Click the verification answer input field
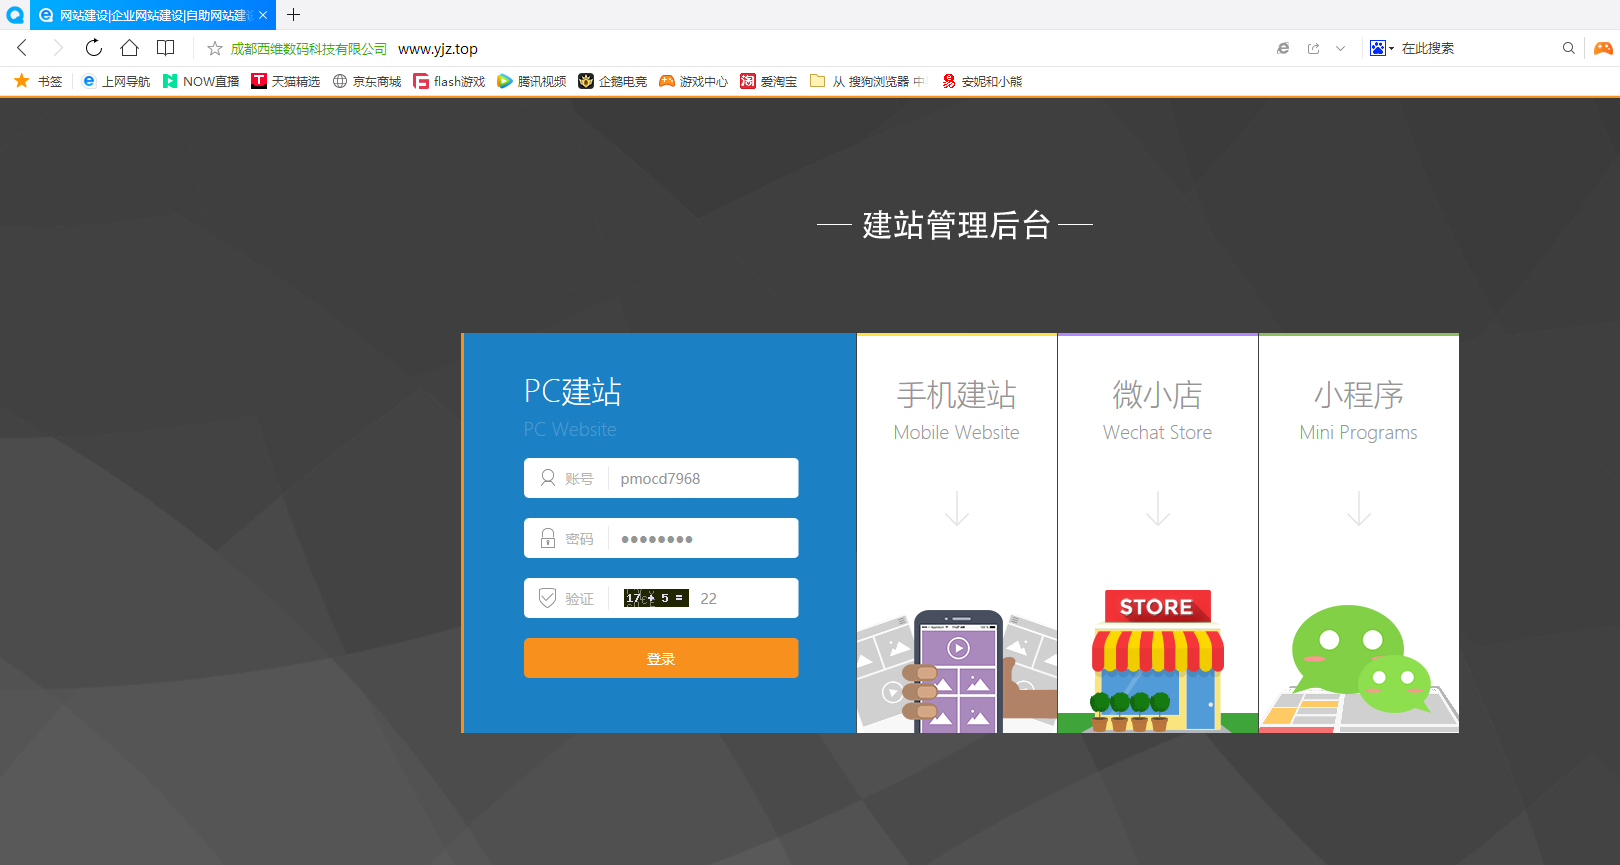This screenshot has width=1620, height=865. coord(745,598)
